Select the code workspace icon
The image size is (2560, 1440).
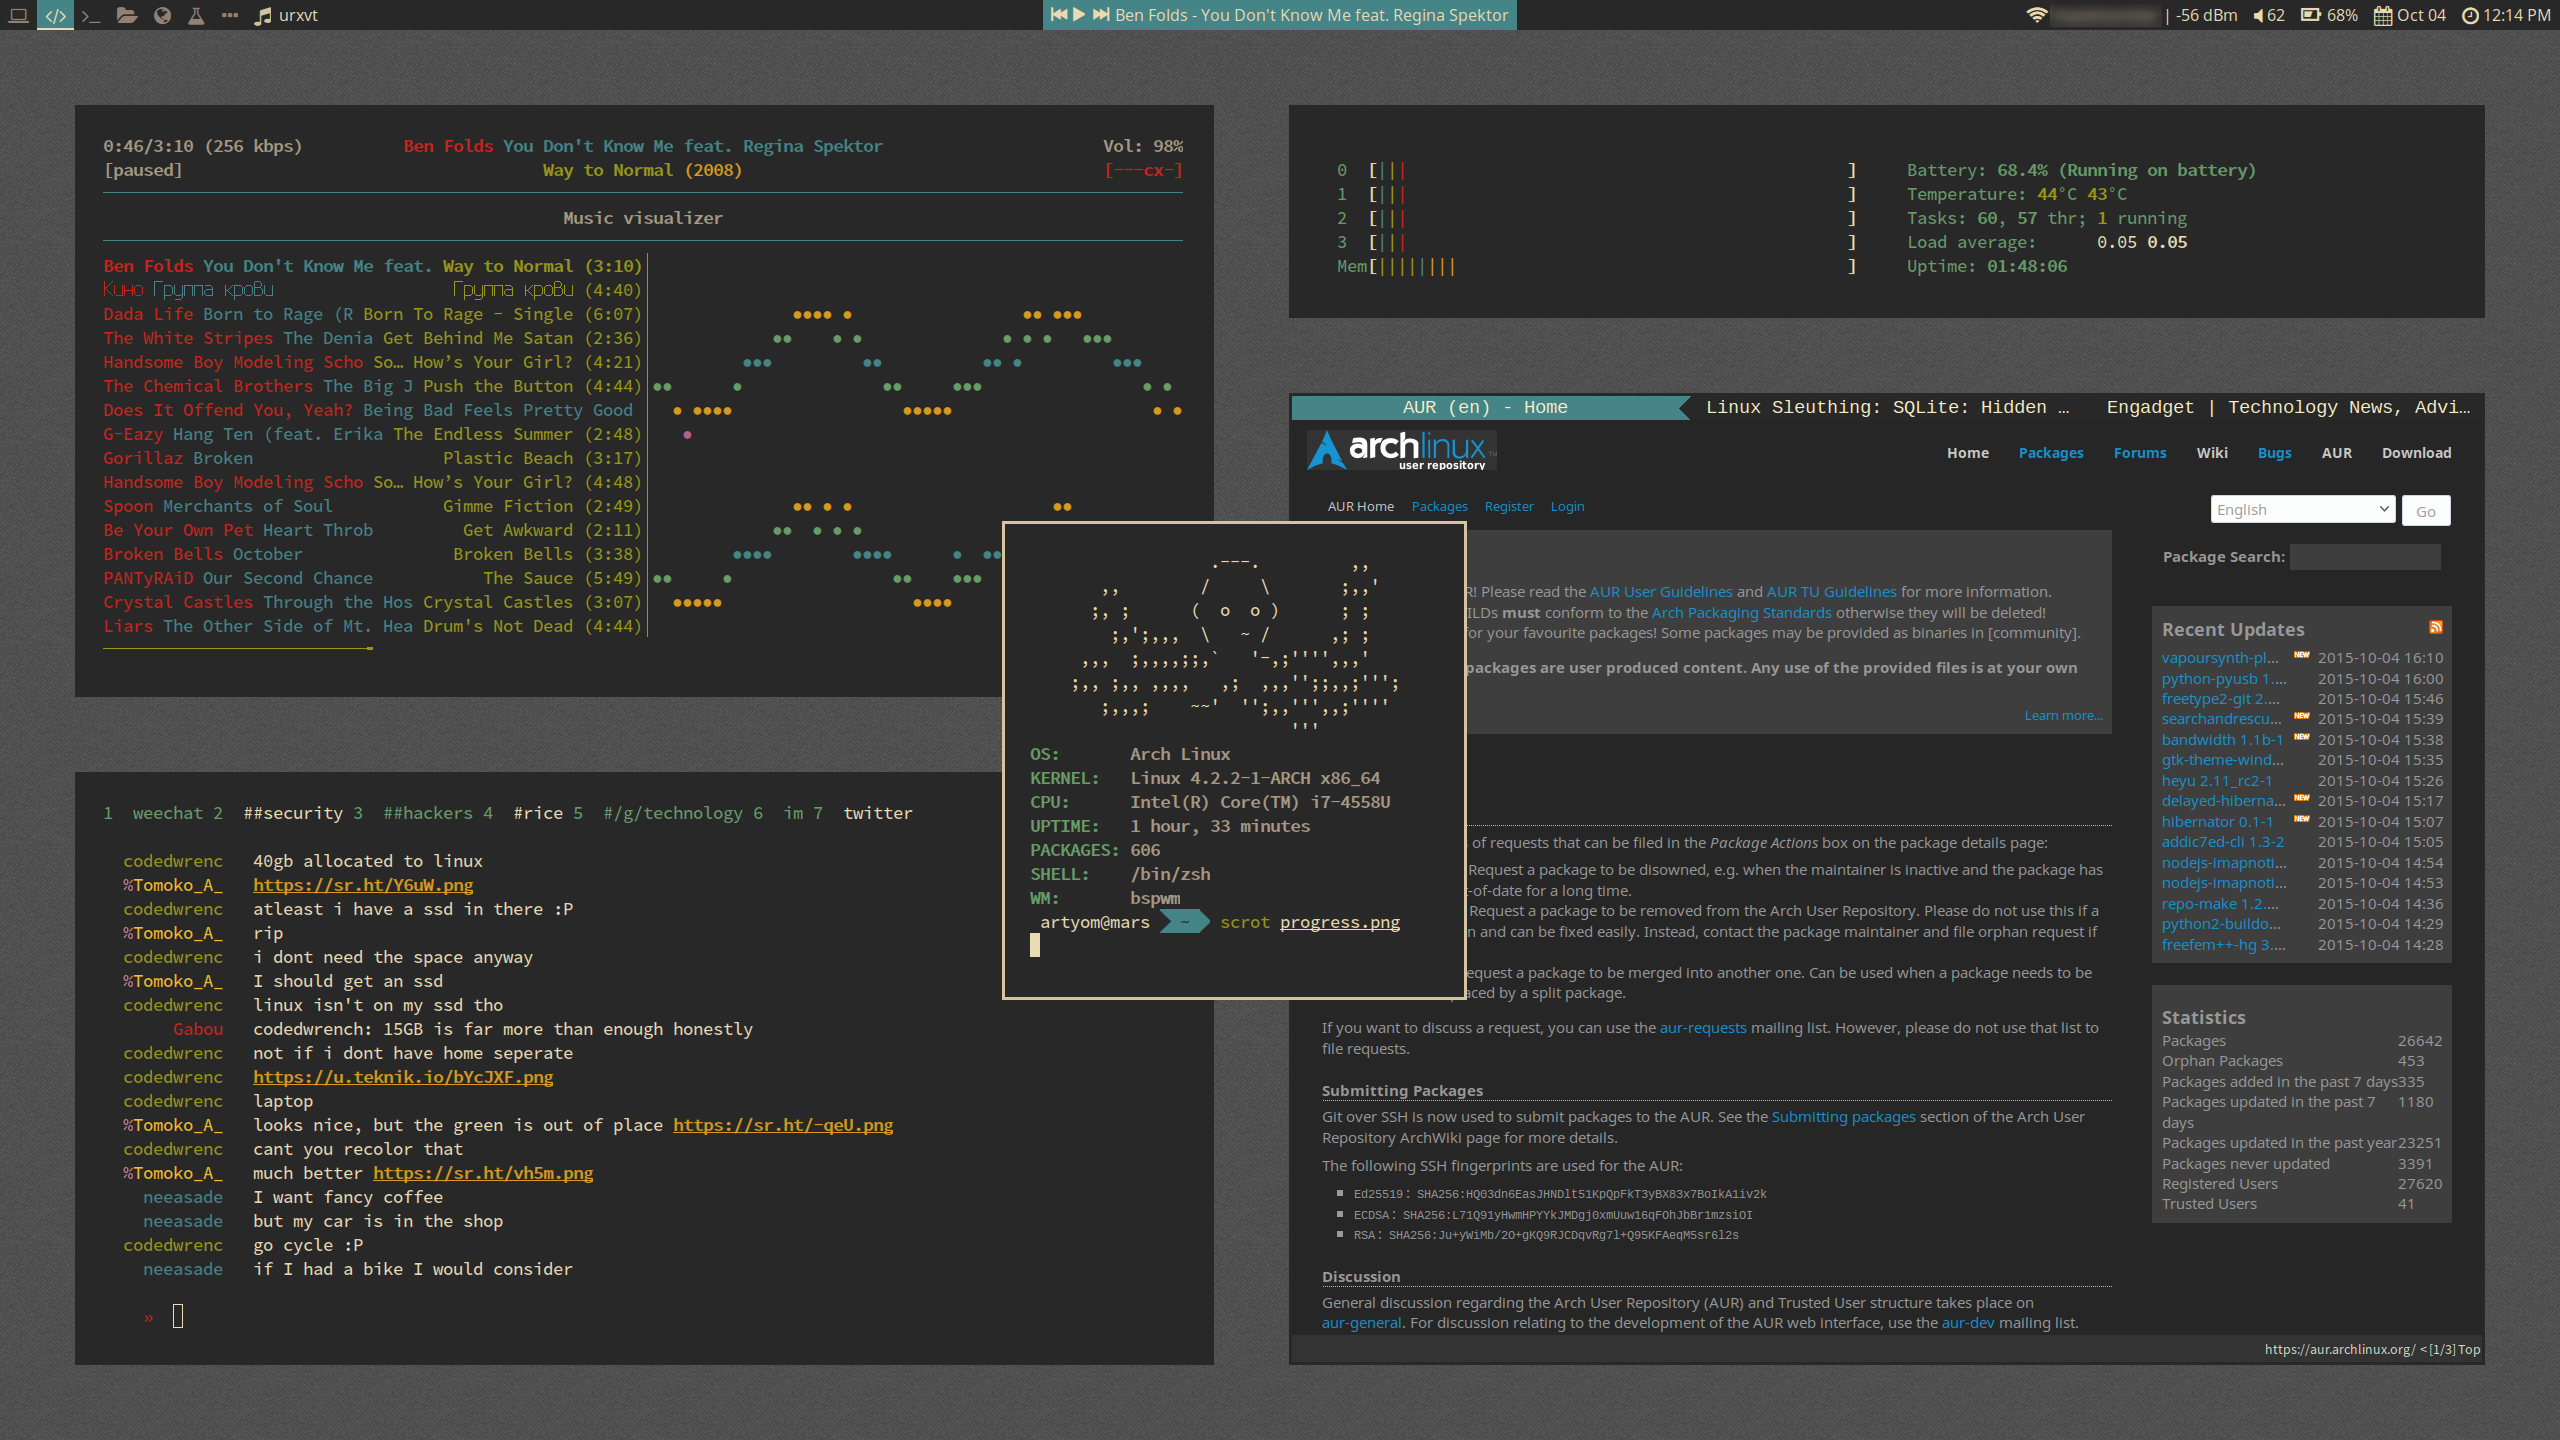point(55,15)
